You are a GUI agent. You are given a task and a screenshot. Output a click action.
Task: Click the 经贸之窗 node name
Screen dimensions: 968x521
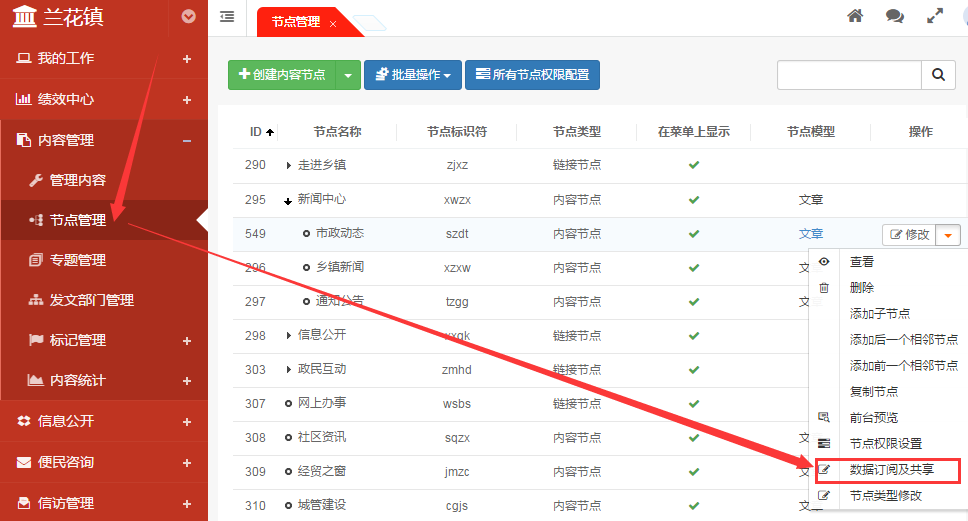click(x=322, y=471)
